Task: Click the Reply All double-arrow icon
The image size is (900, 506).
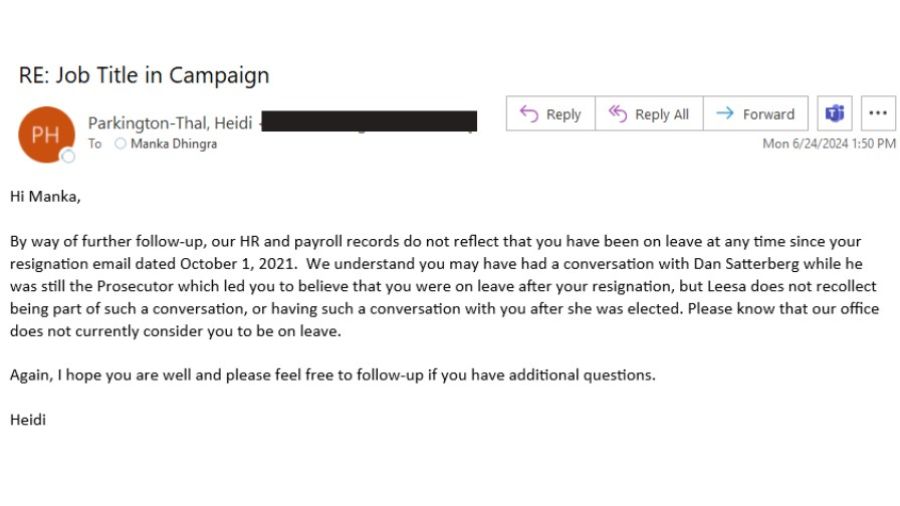Action: (x=618, y=114)
